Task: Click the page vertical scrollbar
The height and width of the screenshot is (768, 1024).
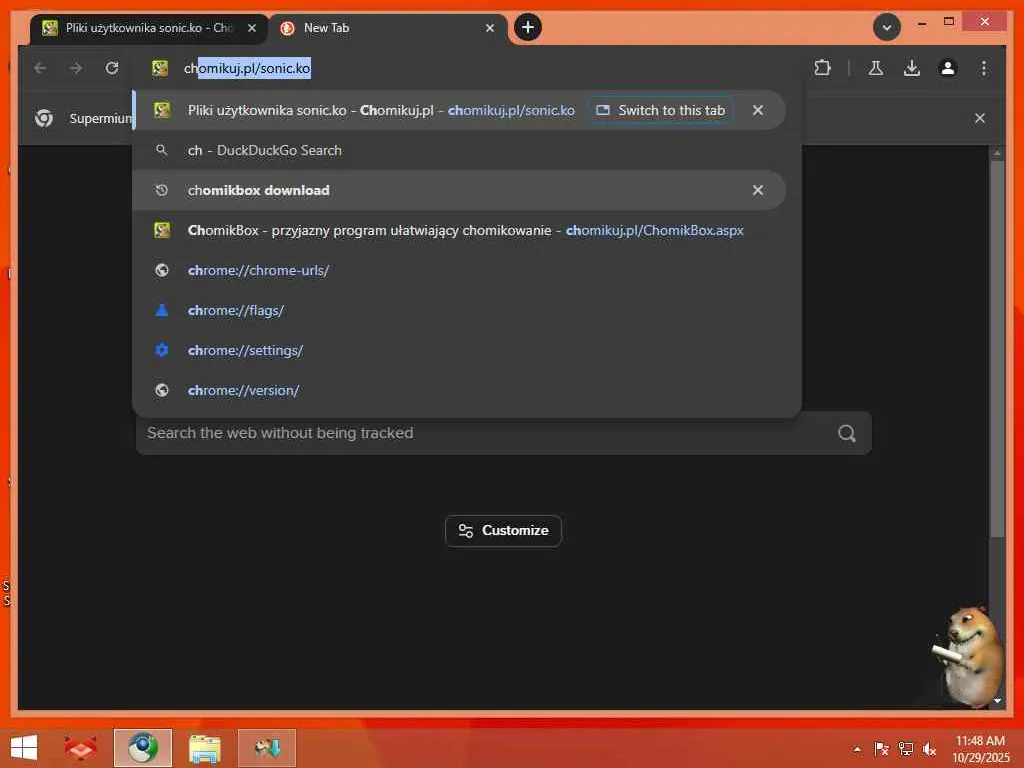Action: (x=997, y=349)
